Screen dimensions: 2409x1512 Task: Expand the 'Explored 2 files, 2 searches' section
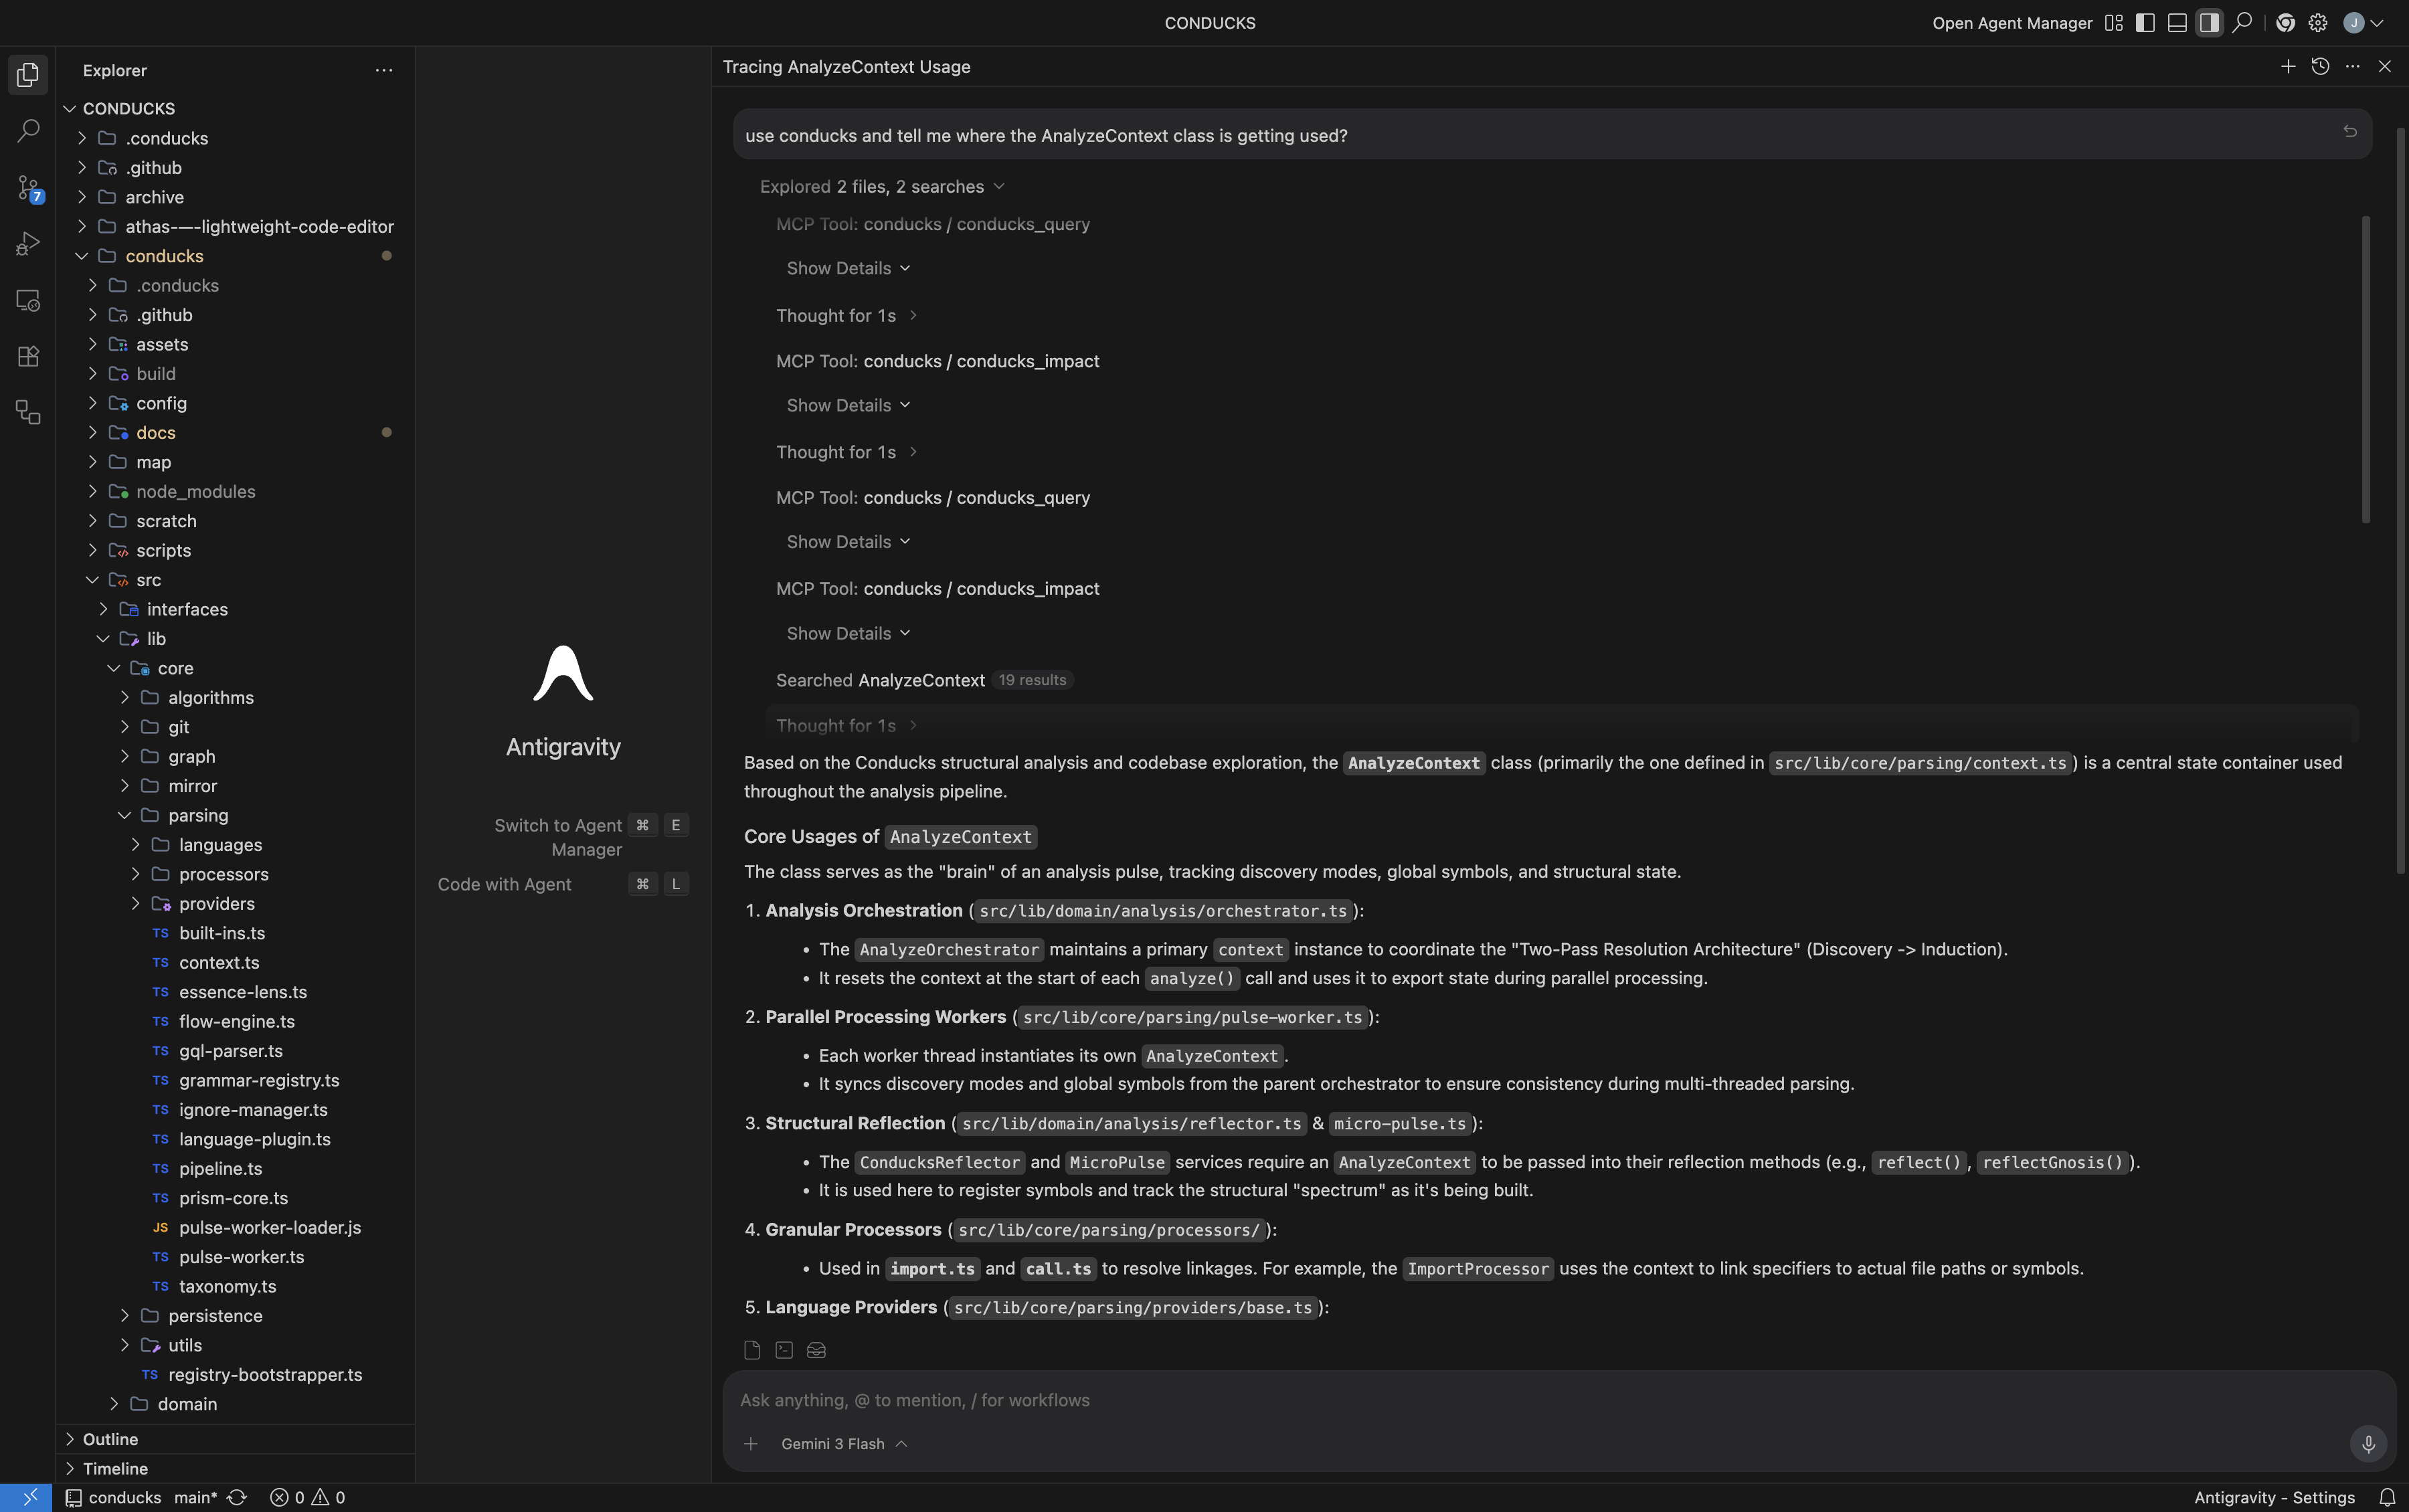882,187
